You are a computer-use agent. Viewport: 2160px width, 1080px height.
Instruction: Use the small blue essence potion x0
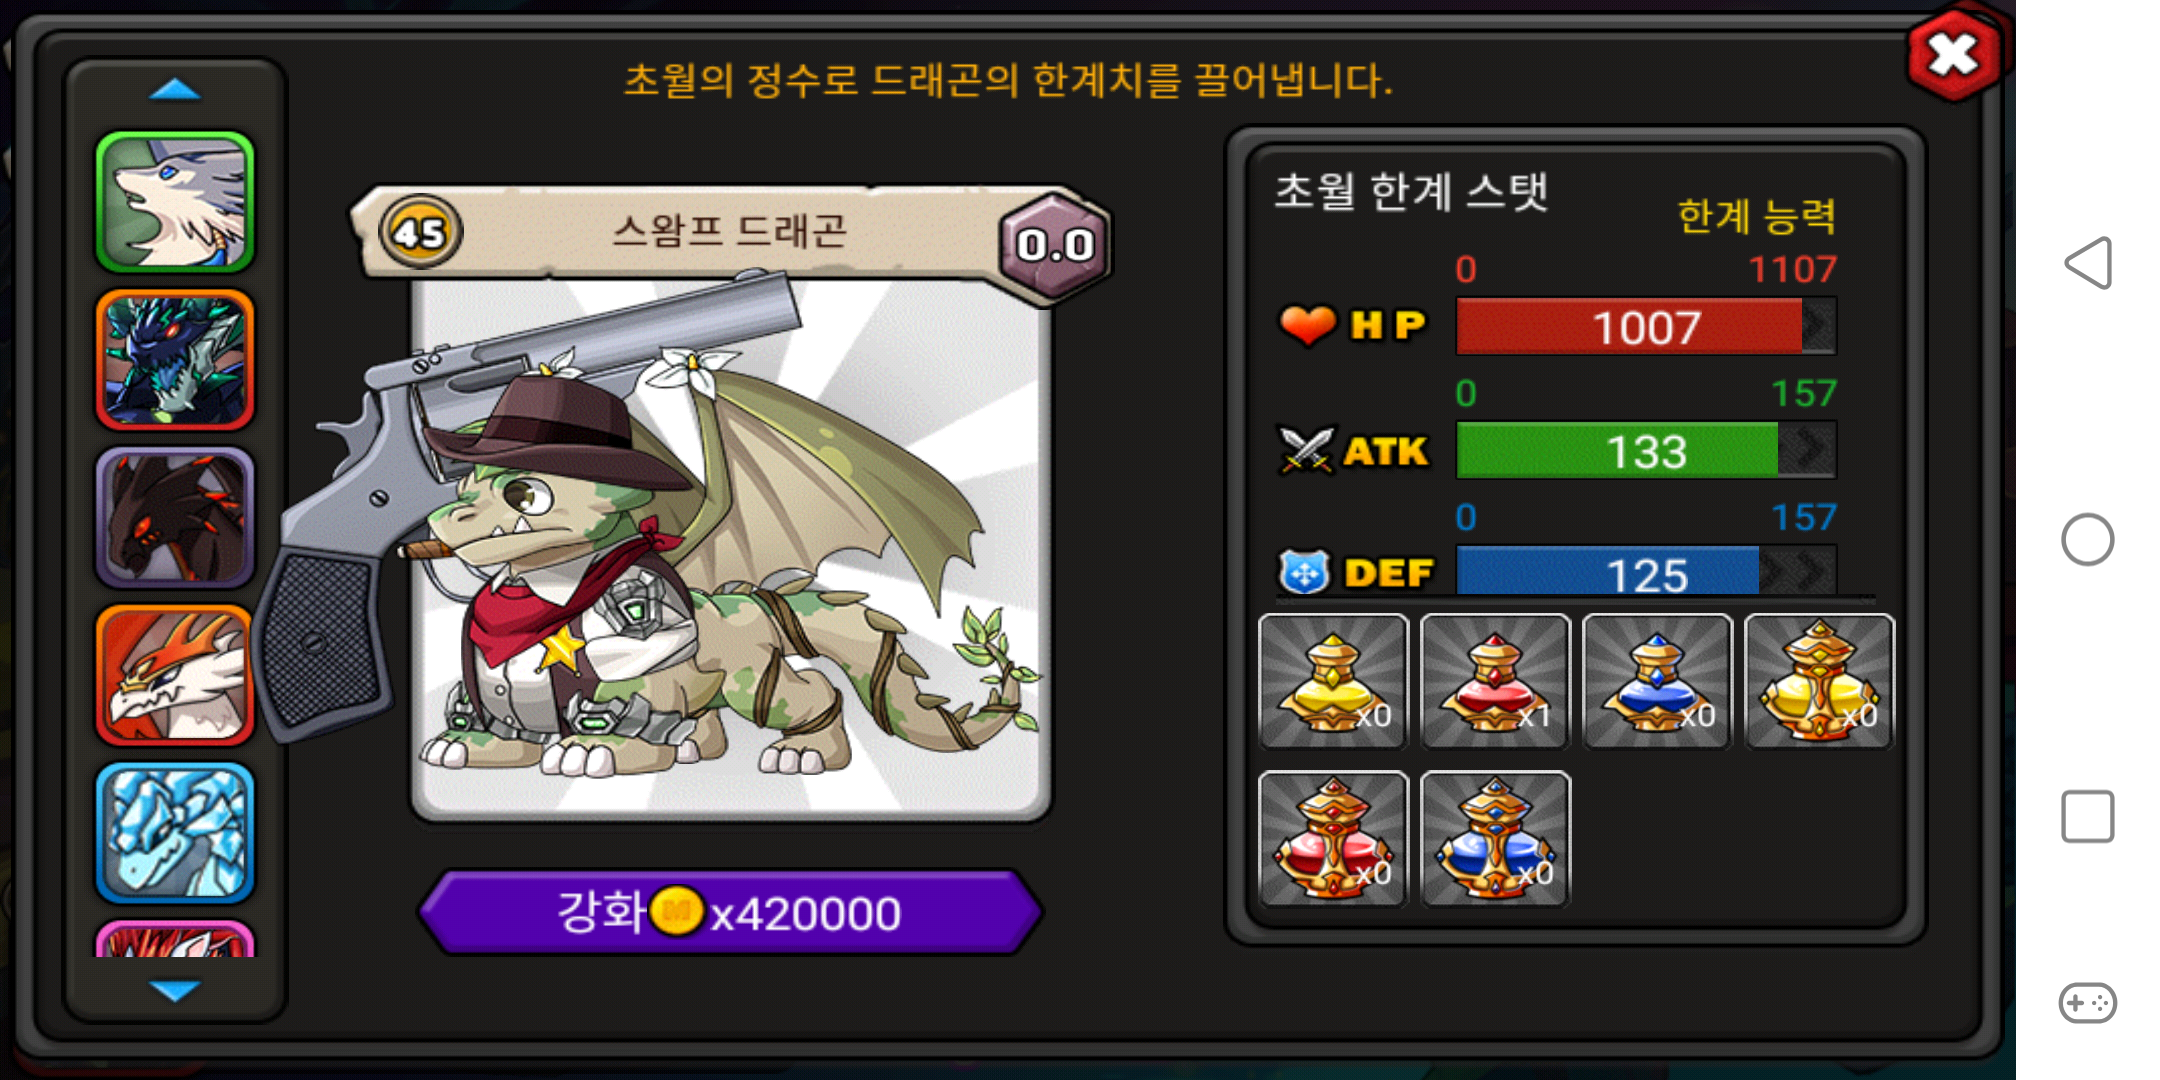[x=1657, y=681]
